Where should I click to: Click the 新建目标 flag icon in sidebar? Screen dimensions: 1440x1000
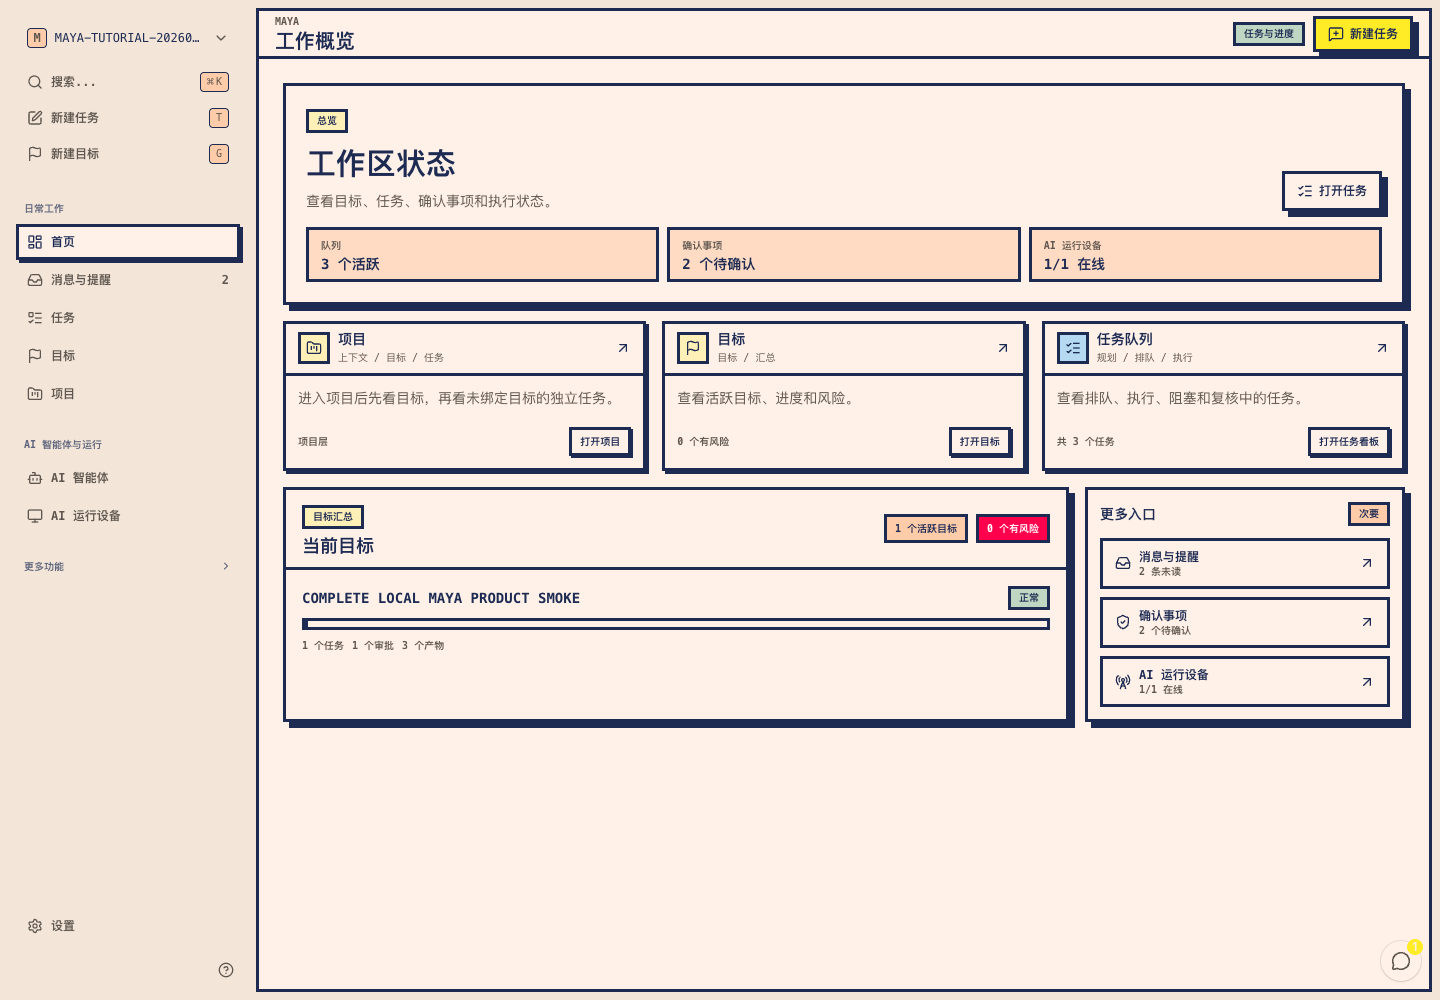click(35, 154)
